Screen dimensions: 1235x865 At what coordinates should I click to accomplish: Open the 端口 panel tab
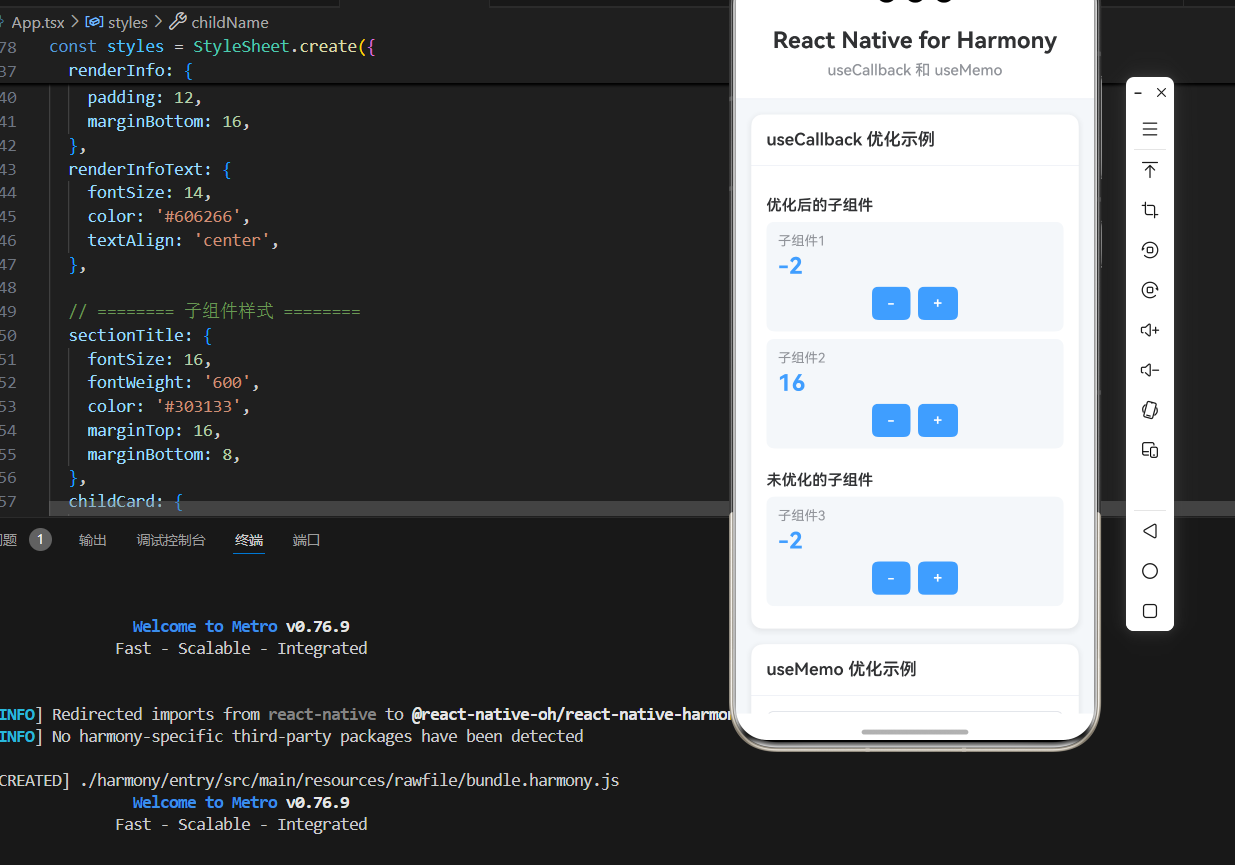click(306, 540)
